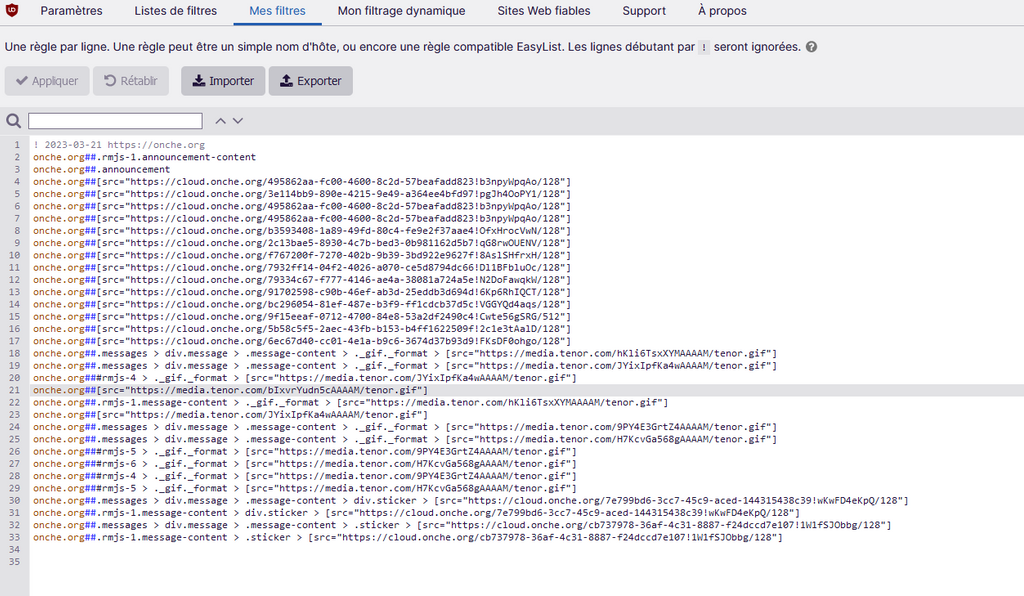Screen dimensions: 1024x596
Task: Import filters with the Importer button
Action: 223,81
